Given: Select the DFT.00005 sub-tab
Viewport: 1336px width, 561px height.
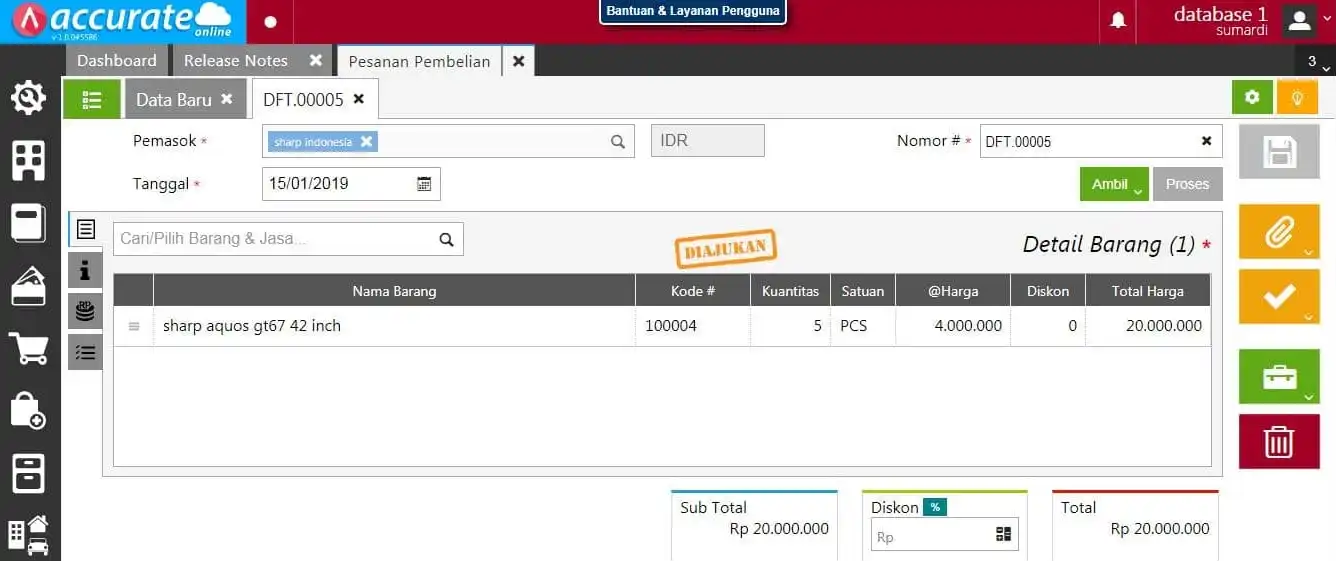Looking at the screenshot, I should tap(303, 100).
